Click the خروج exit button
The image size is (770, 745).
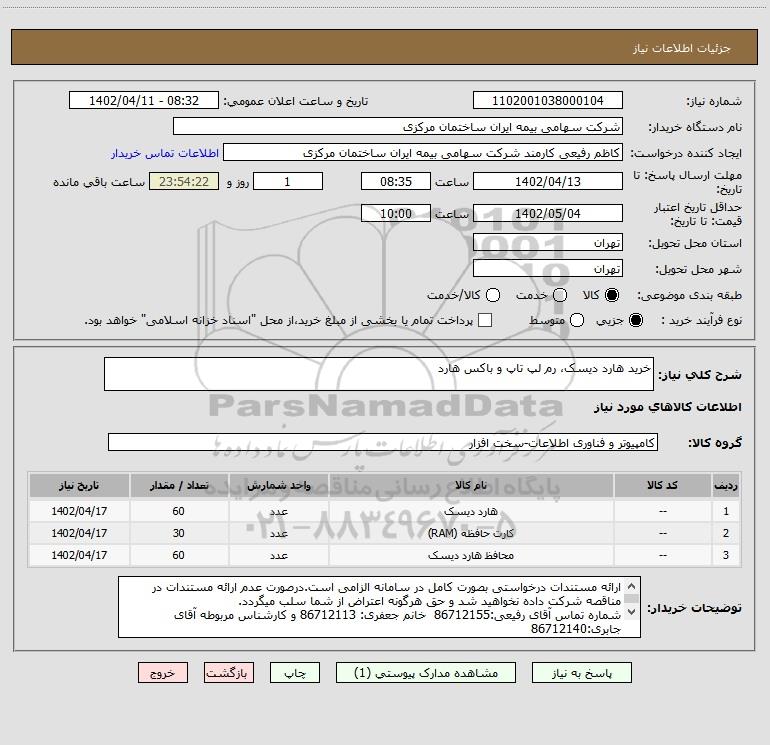163,673
